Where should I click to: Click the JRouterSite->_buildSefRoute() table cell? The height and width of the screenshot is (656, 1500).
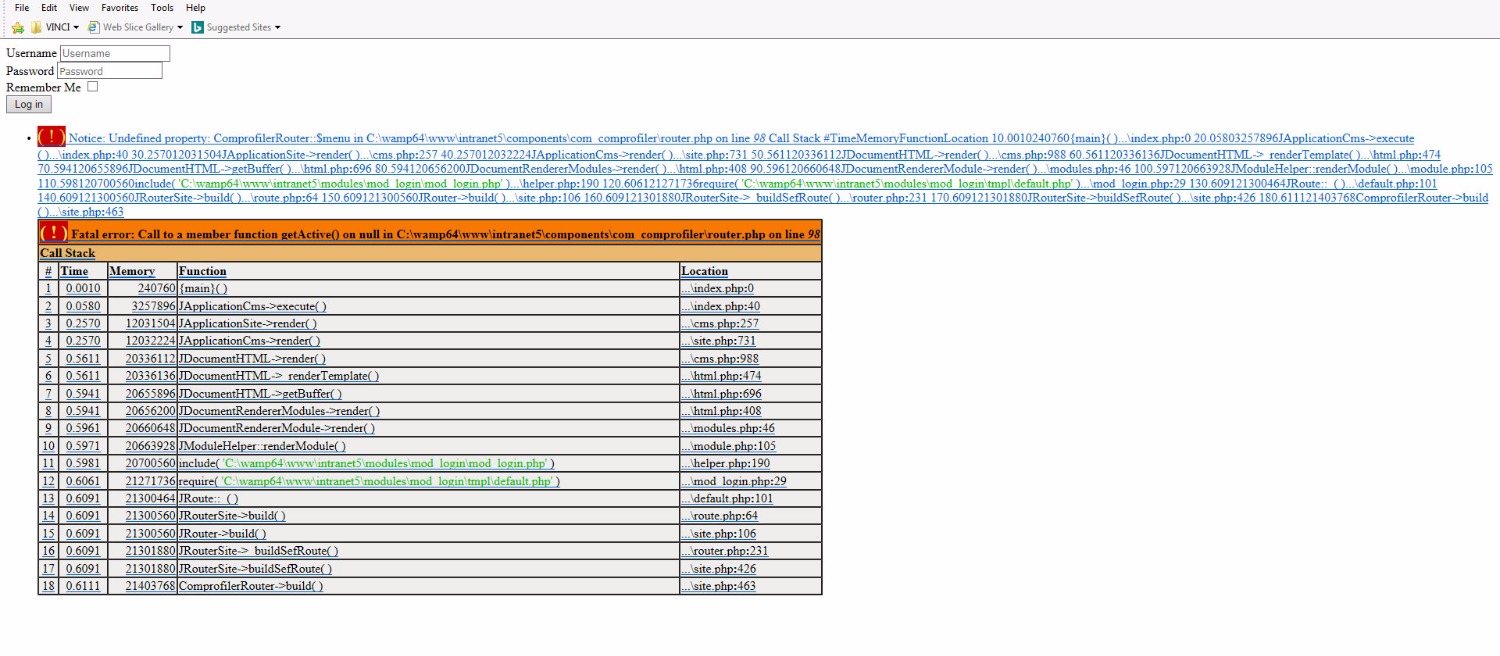tap(428, 551)
